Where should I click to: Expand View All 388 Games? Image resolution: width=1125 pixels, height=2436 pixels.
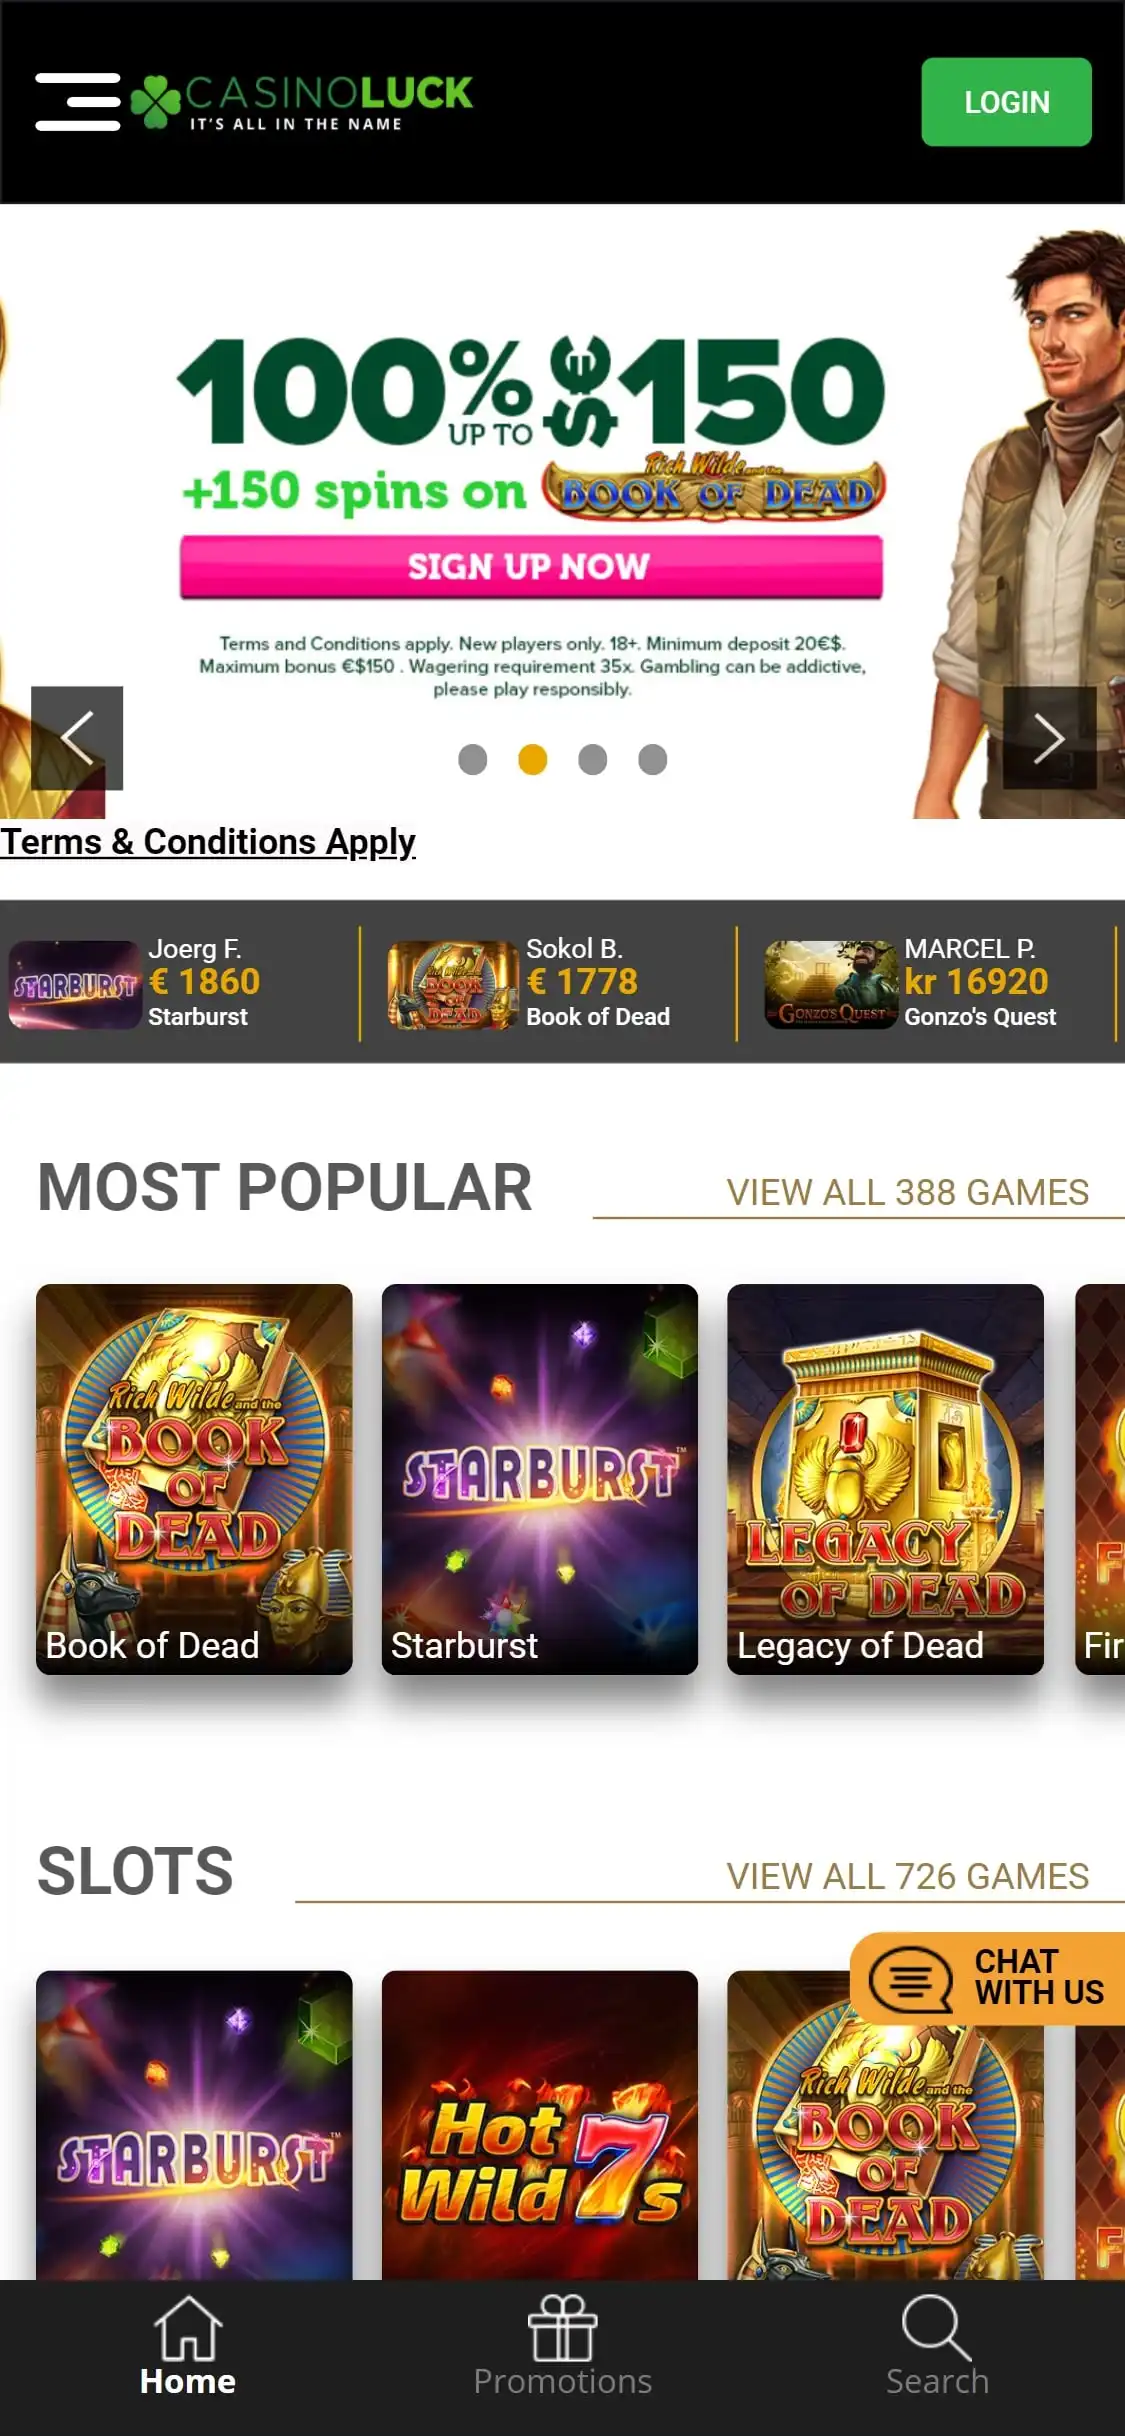[907, 1192]
